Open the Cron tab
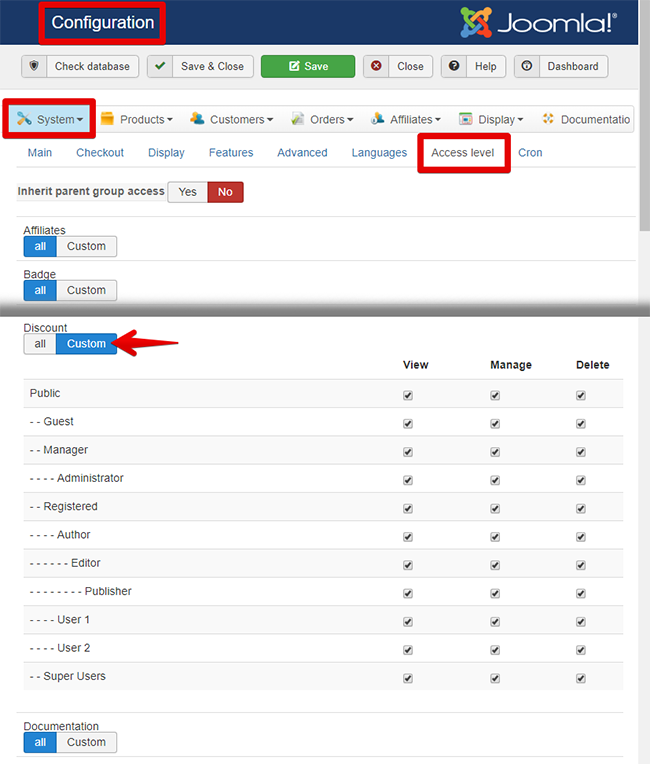The height and width of the screenshot is (764, 650). coord(530,153)
